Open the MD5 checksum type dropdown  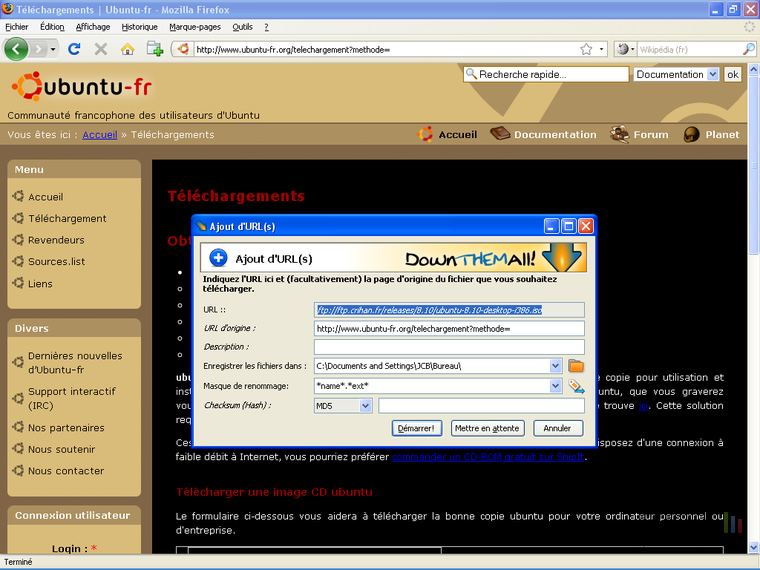(x=343, y=406)
